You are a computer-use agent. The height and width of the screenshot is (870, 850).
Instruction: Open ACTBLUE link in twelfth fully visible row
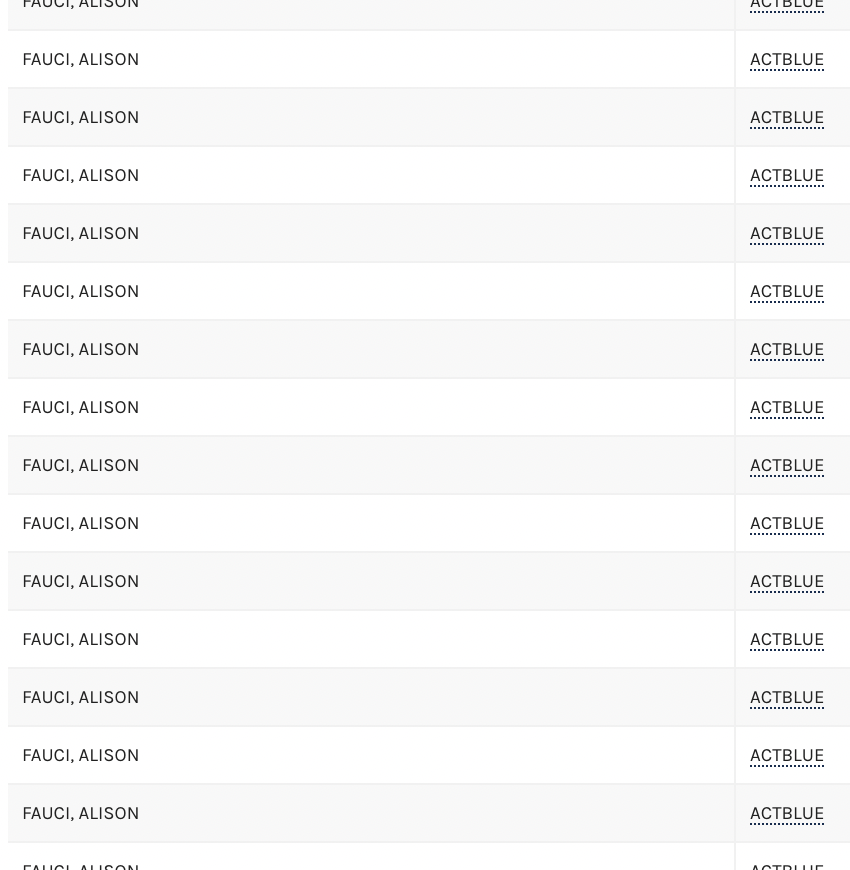pyautogui.click(x=786, y=698)
